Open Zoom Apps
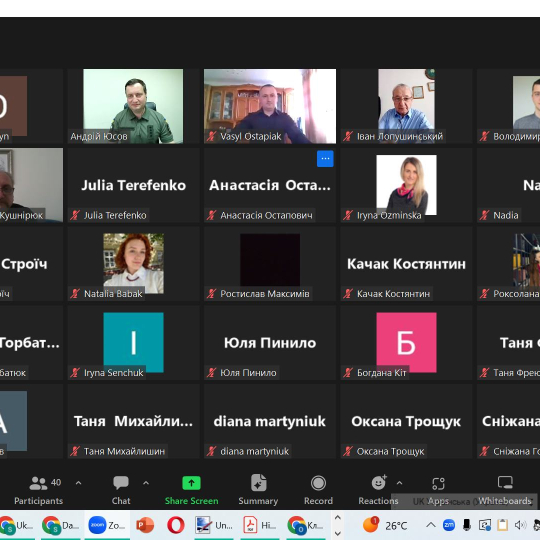The width and height of the screenshot is (540, 540). [438, 490]
